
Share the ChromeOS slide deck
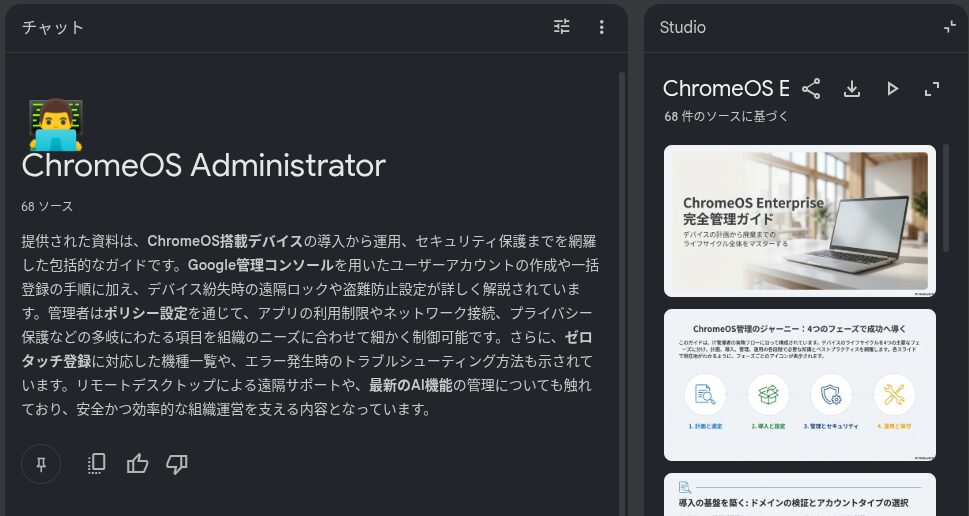point(811,89)
